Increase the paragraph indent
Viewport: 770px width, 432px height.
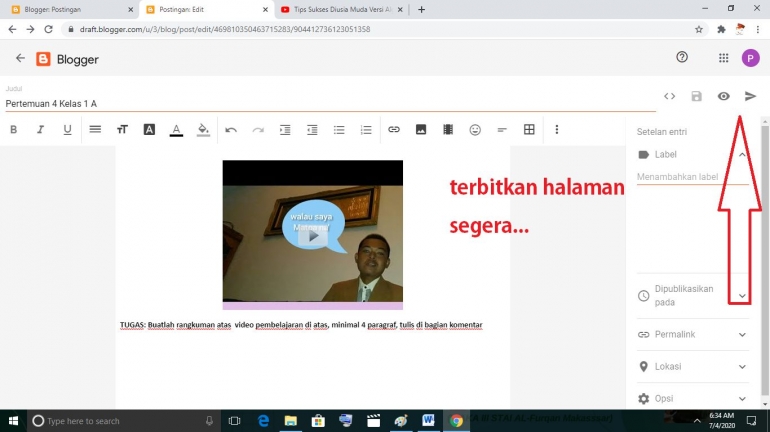[285, 130]
